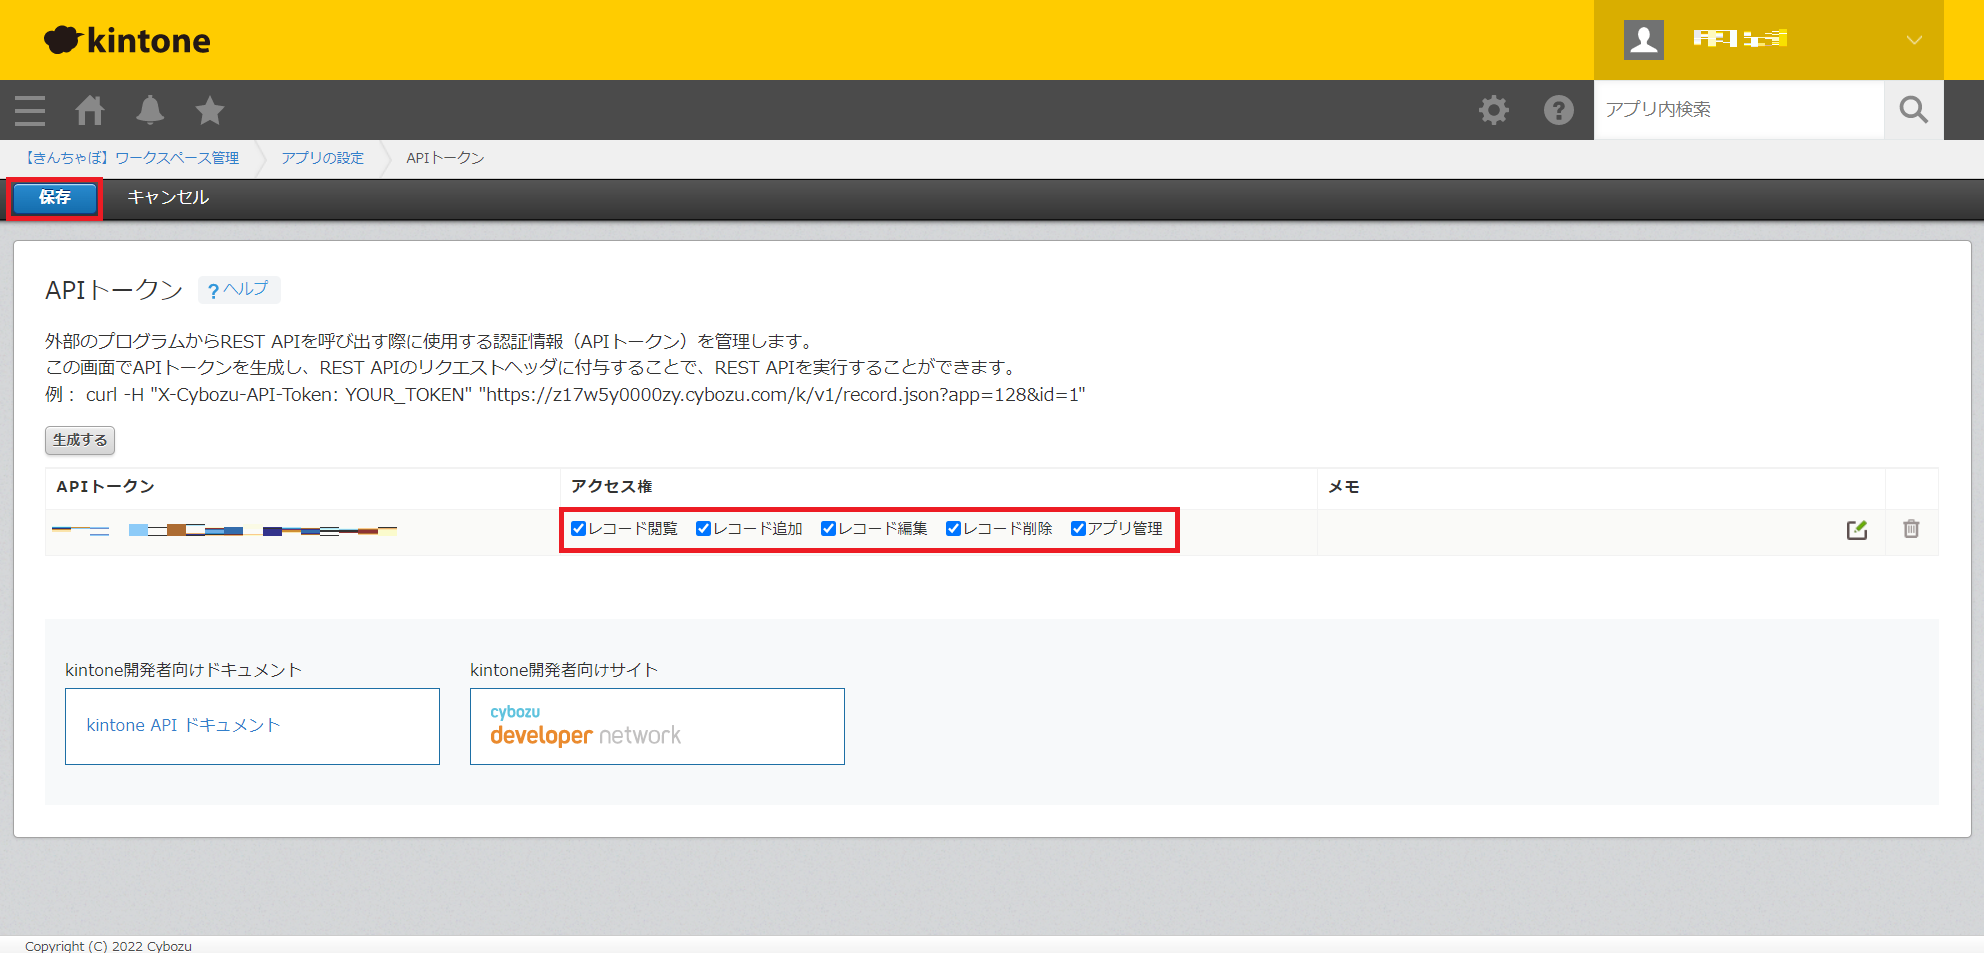This screenshot has width=1984, height=953.
Task: Click the 生成する generate button
Action: coord(80,440)
